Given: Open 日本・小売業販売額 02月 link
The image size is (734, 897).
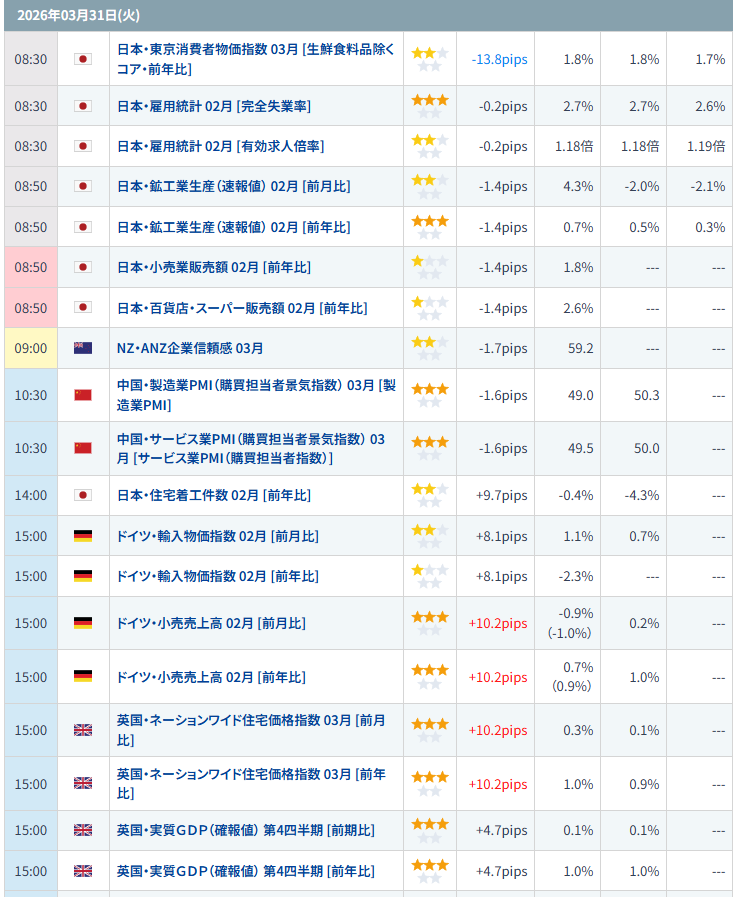Looking at the screenshot, I should [x=214, y=267].
